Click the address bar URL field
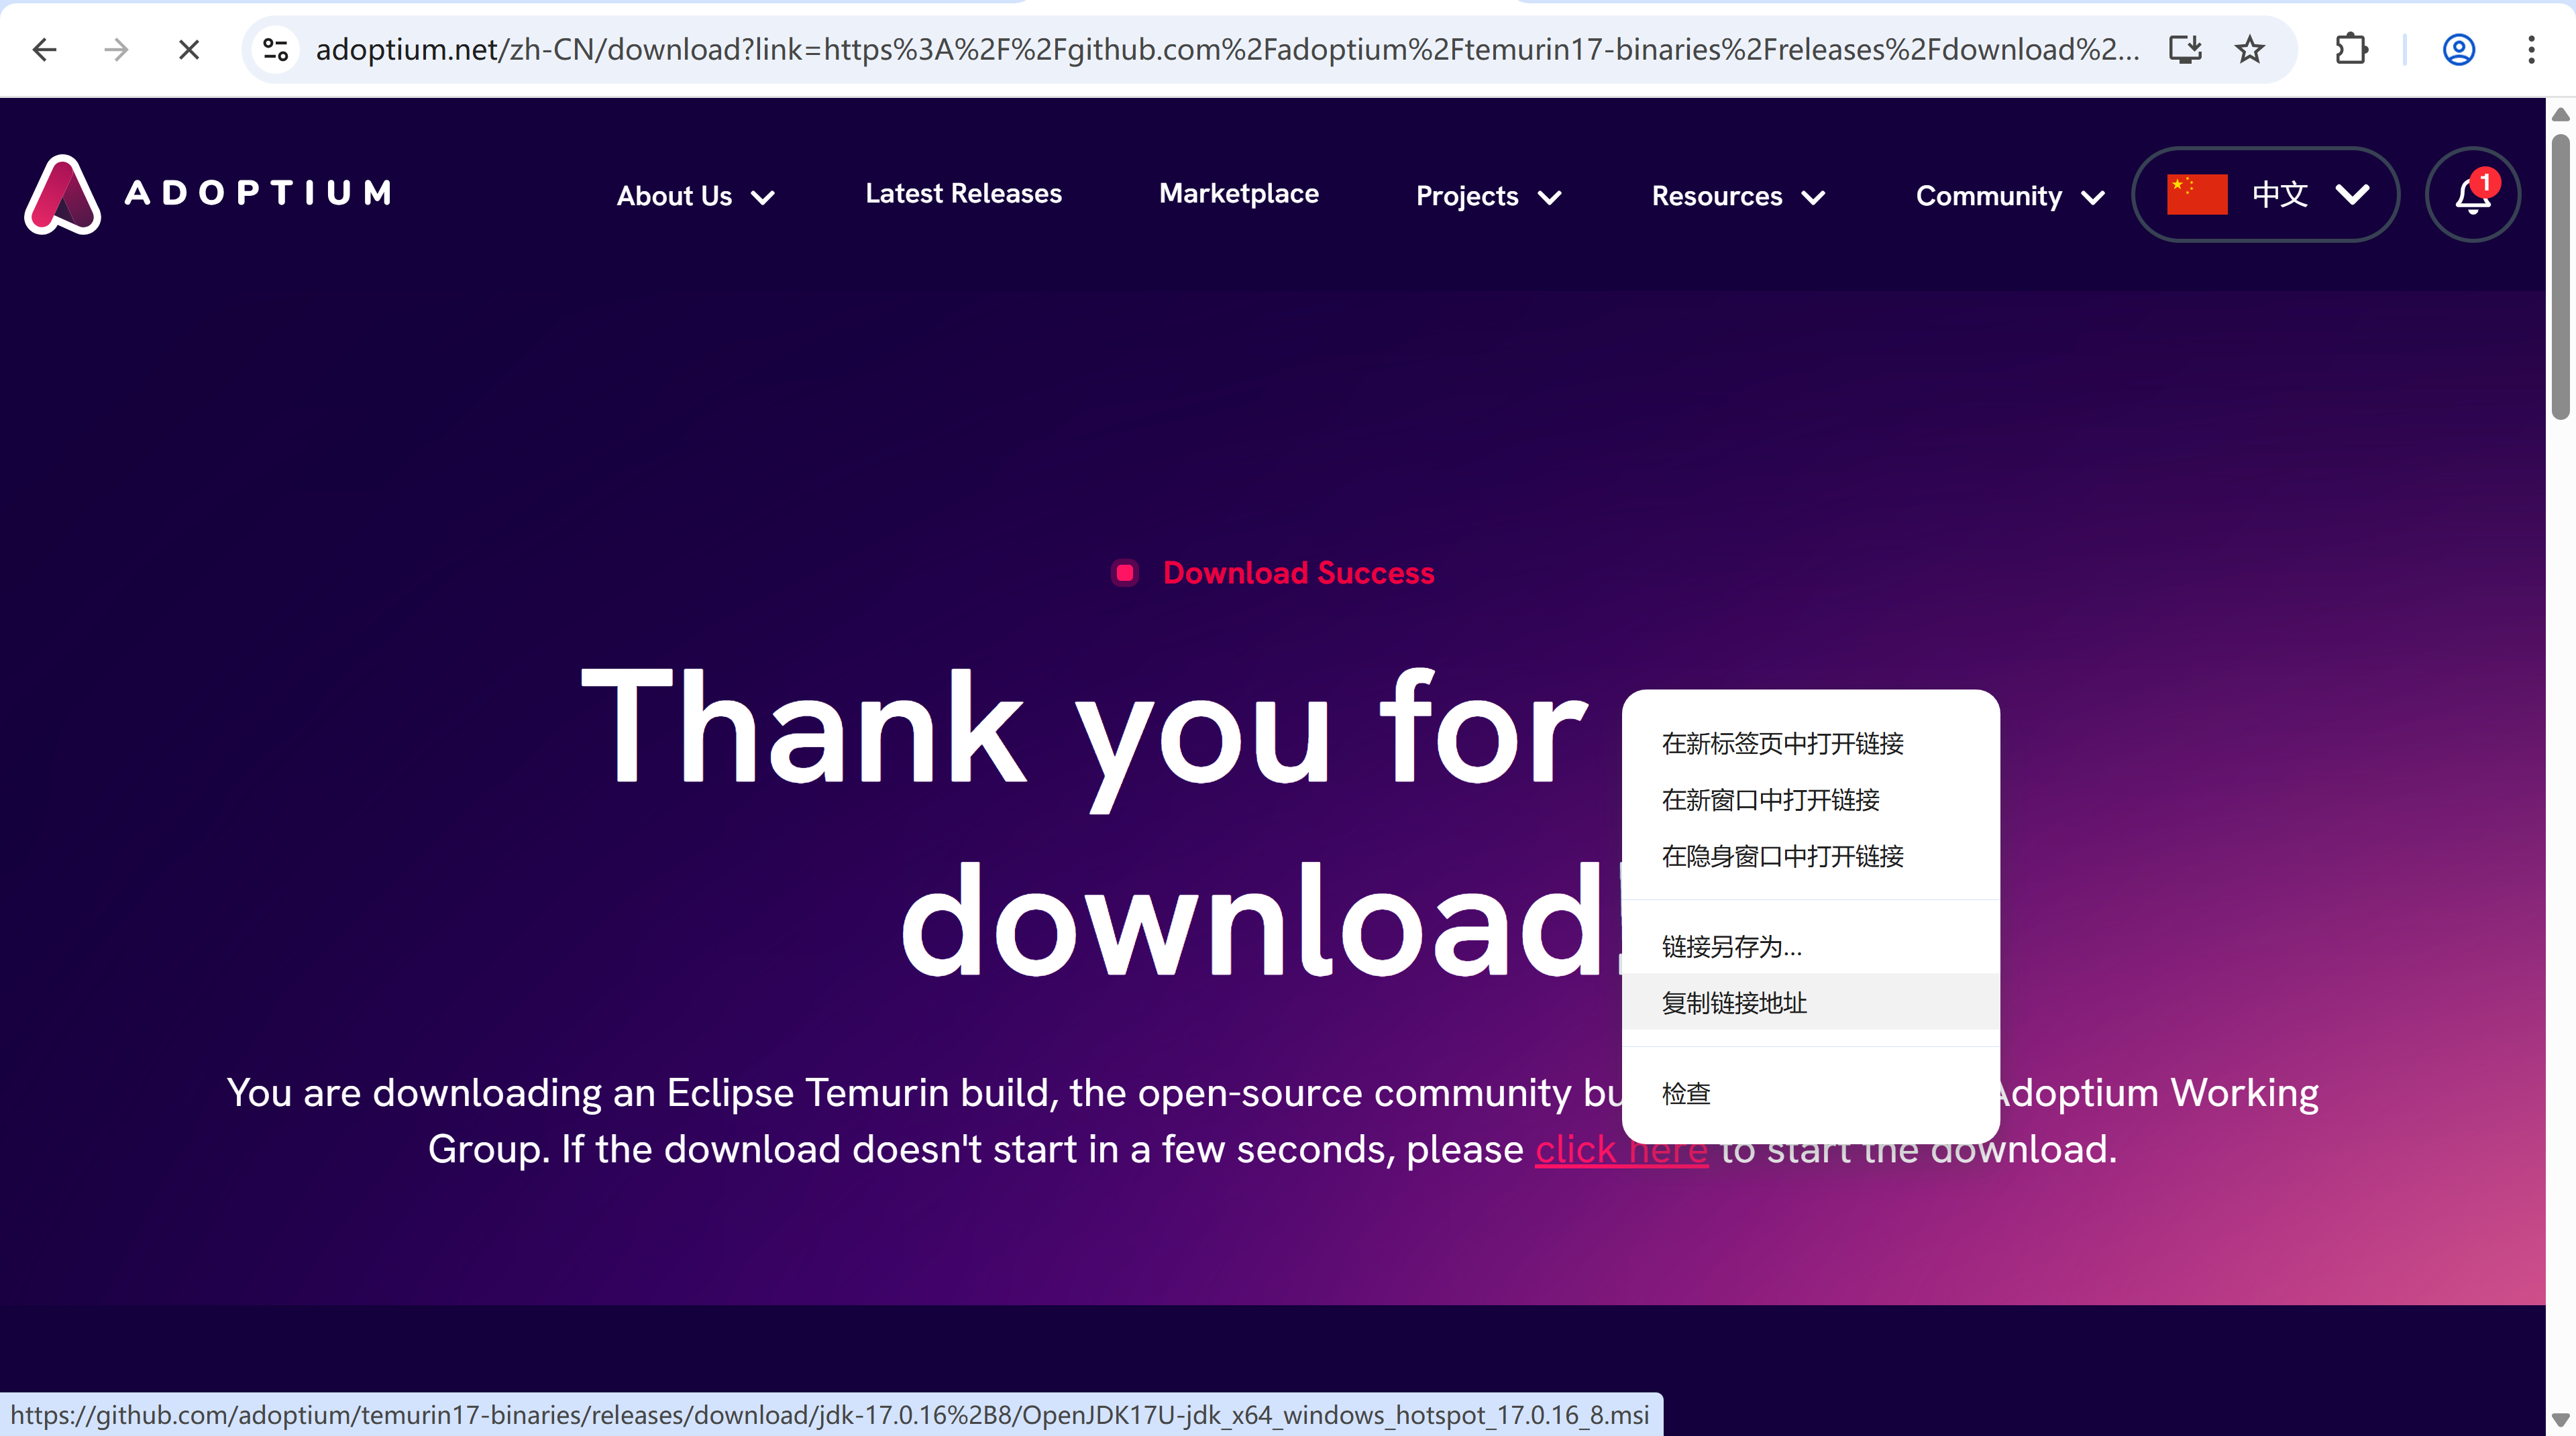Screen dimensions: 2576x1436 pyautogui.click(x=1228, y=49)
